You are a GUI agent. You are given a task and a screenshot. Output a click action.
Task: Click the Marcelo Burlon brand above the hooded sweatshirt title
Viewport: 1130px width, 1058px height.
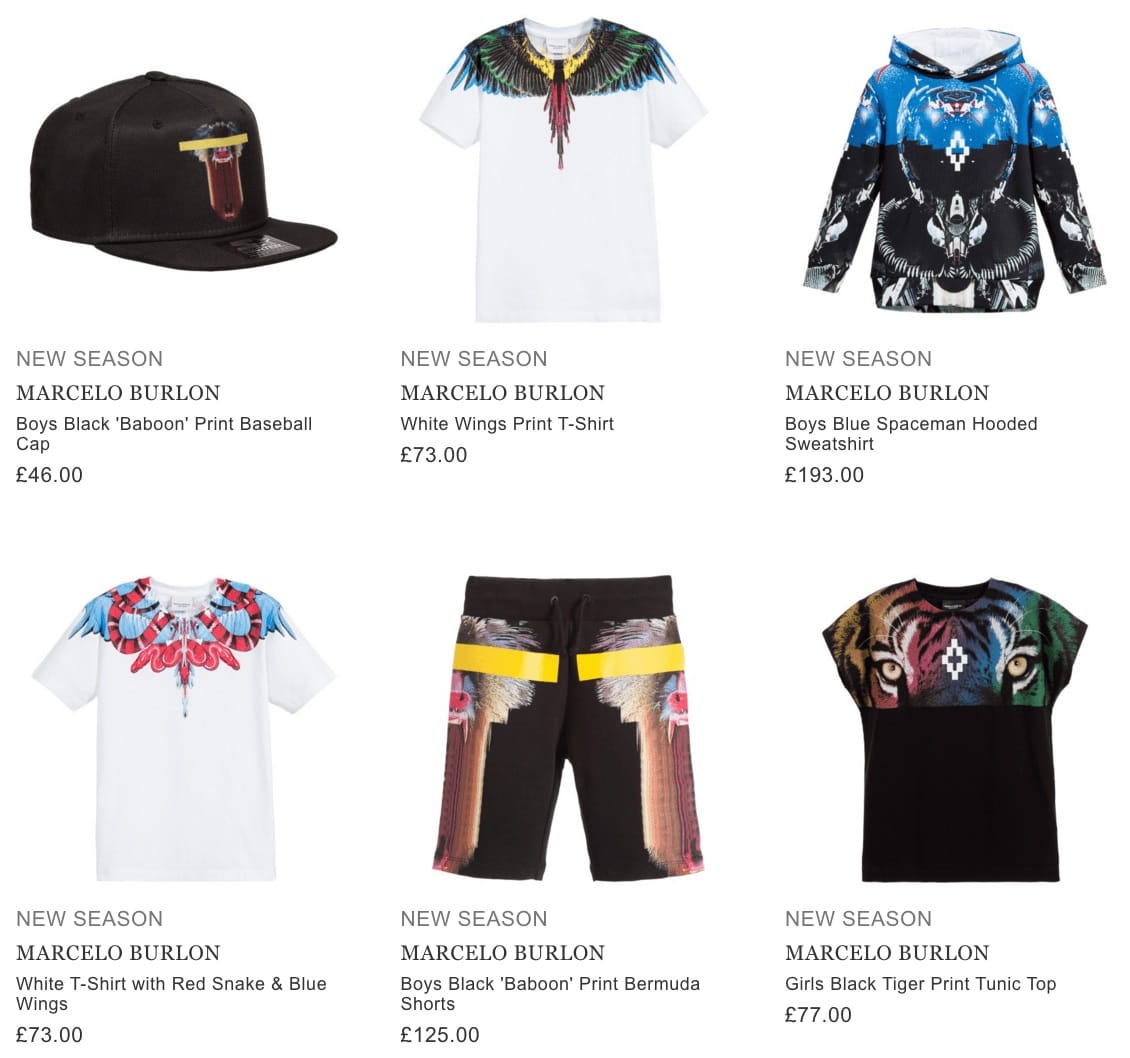[x=887, y=393]
